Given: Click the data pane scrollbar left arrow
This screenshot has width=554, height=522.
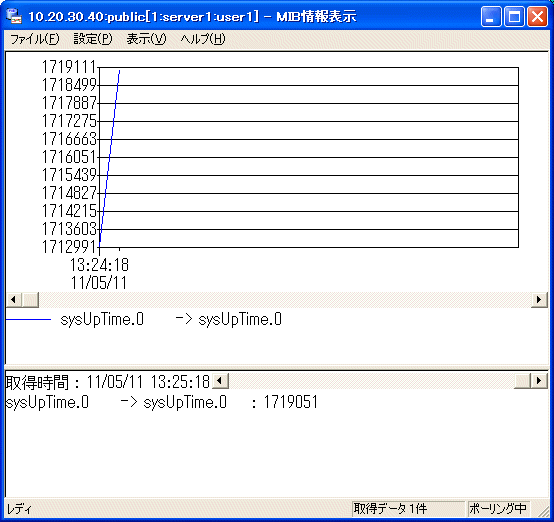Looking at the screenshot, I should point(219,381).
